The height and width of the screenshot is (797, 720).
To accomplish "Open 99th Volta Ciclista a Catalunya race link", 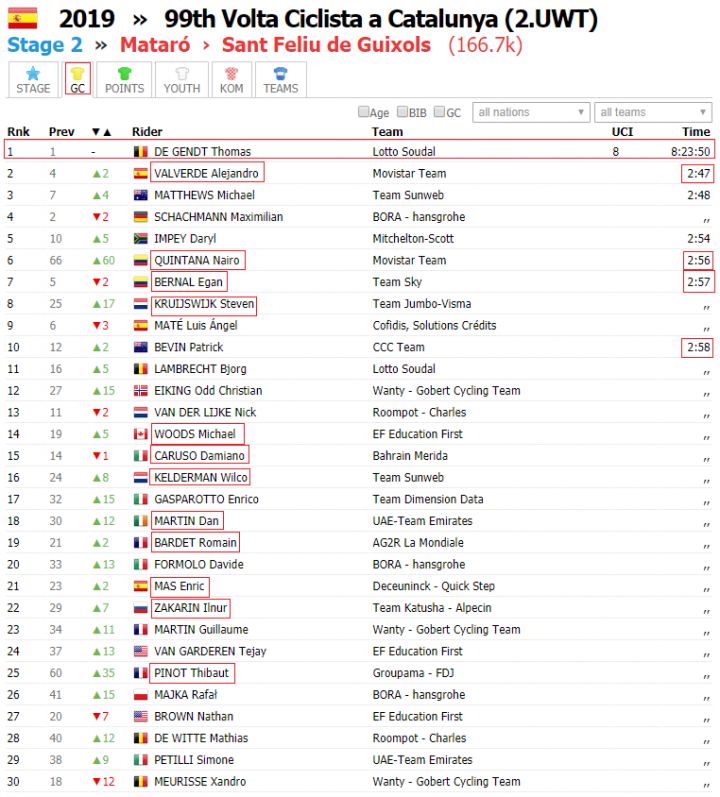I will coord(381,19).
